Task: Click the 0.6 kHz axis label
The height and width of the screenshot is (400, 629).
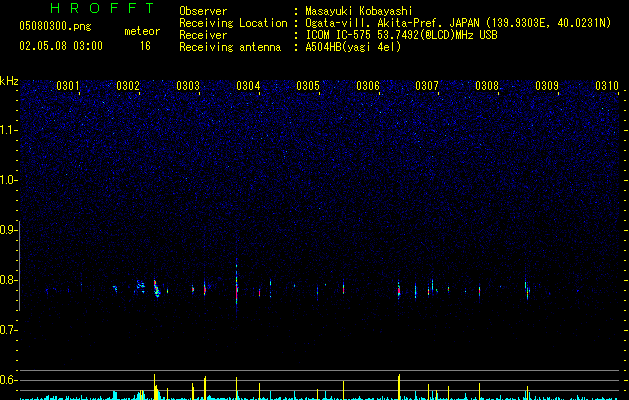Action: point(9,380)
